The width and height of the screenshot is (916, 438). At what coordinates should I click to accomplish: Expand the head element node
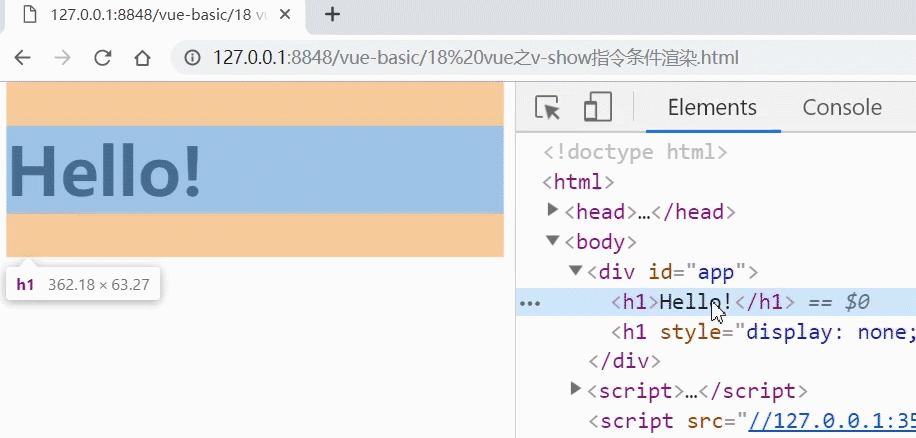(553, 210)
